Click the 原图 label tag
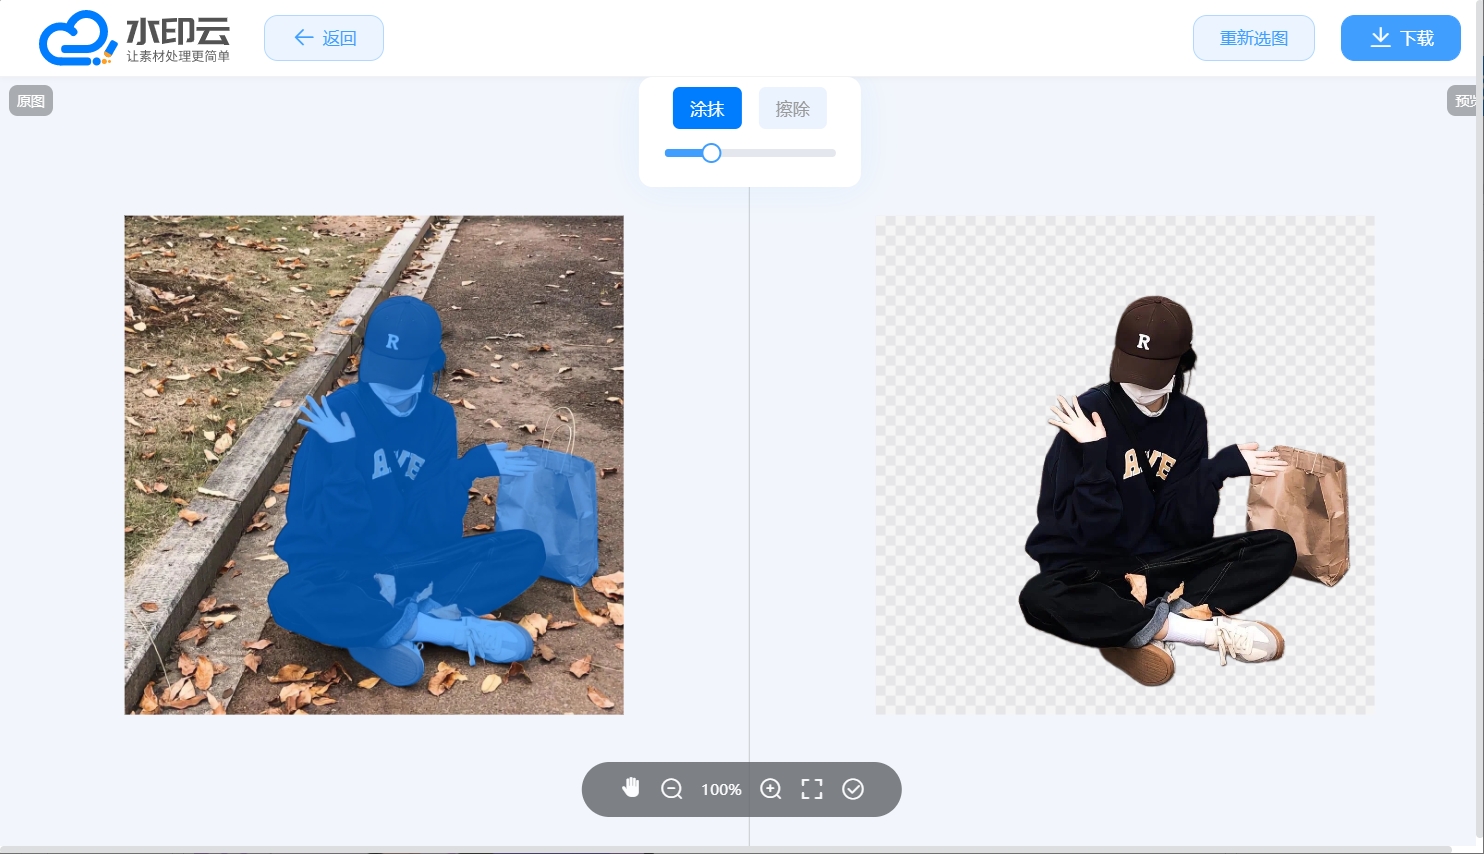This screenshot has width=1484, height=854. (x=31, y=101)
